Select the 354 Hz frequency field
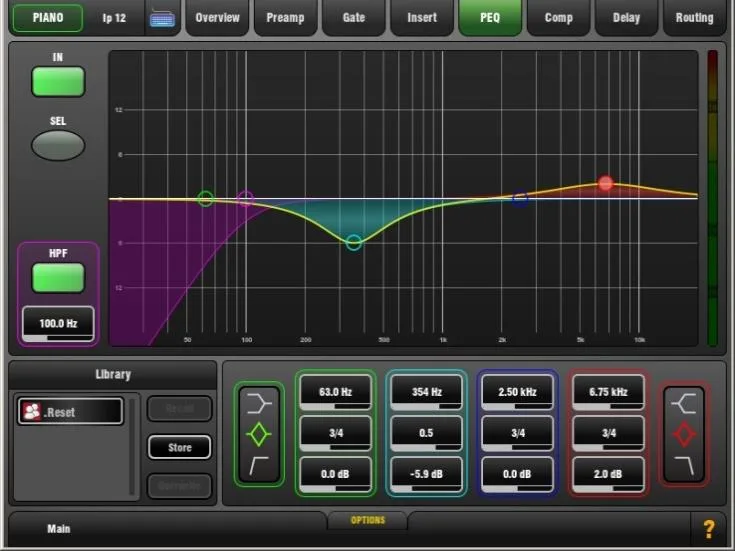This screenshot has height=551, width=735. point(426,392)
